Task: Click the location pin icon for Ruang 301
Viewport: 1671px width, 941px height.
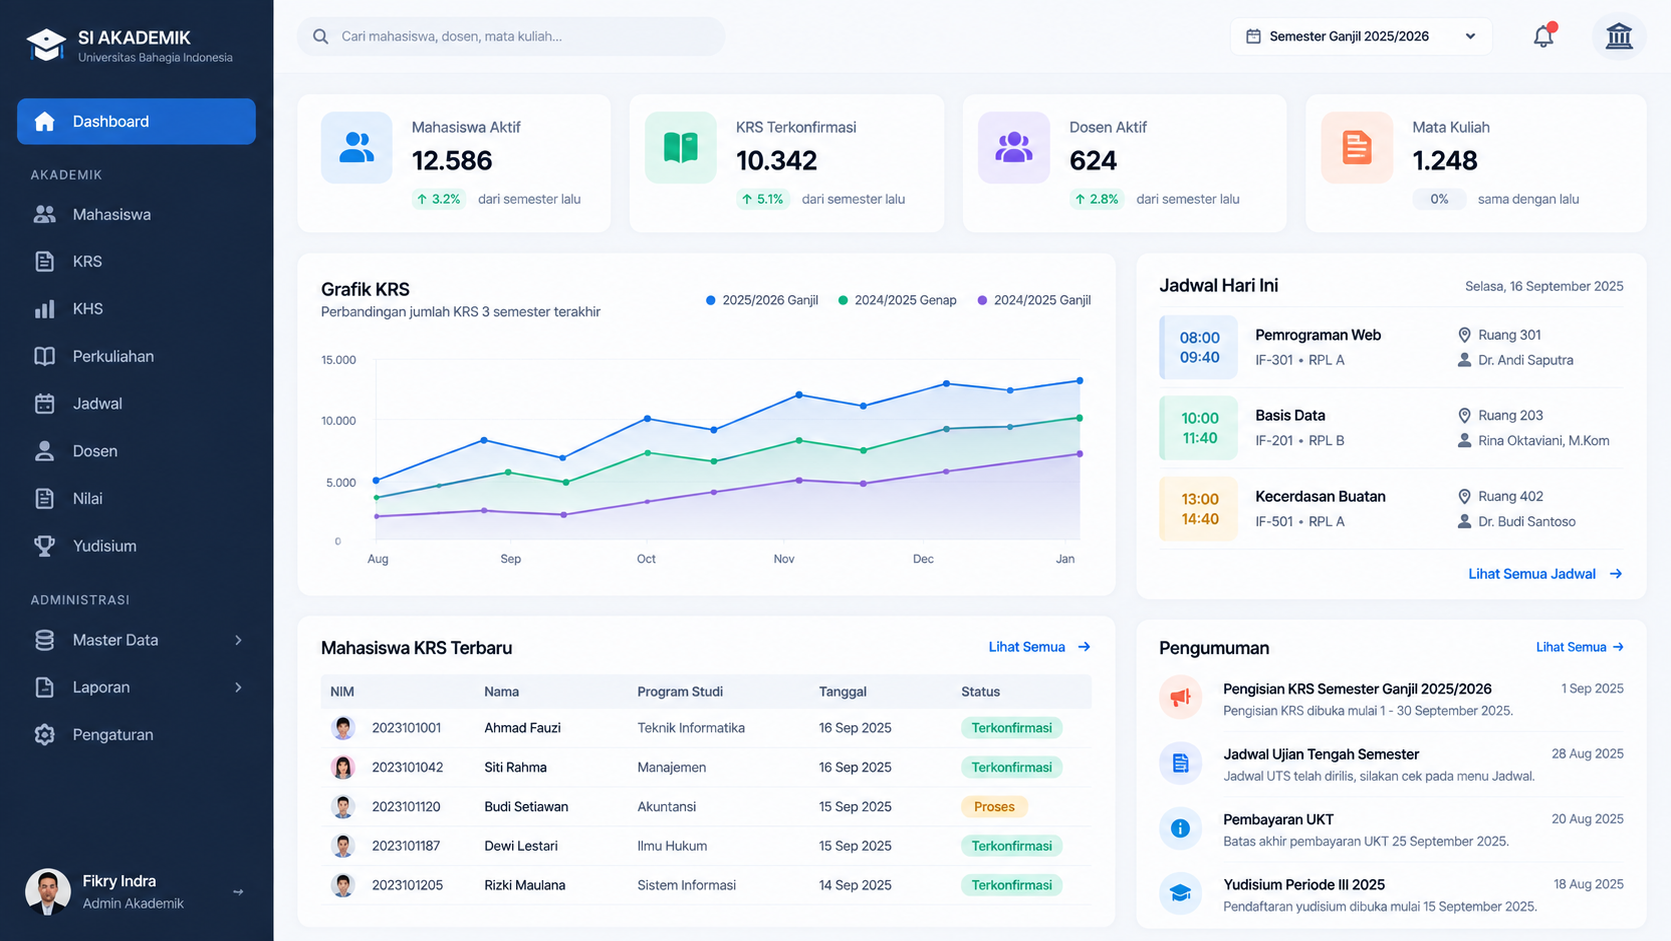Action: [1464, 335]
